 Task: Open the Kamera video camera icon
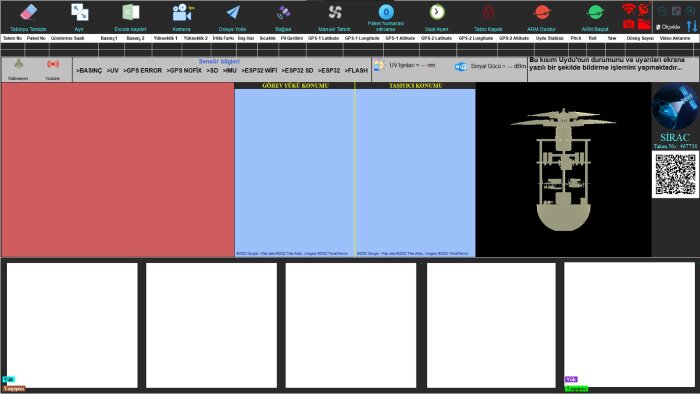[x=182, y=13]
